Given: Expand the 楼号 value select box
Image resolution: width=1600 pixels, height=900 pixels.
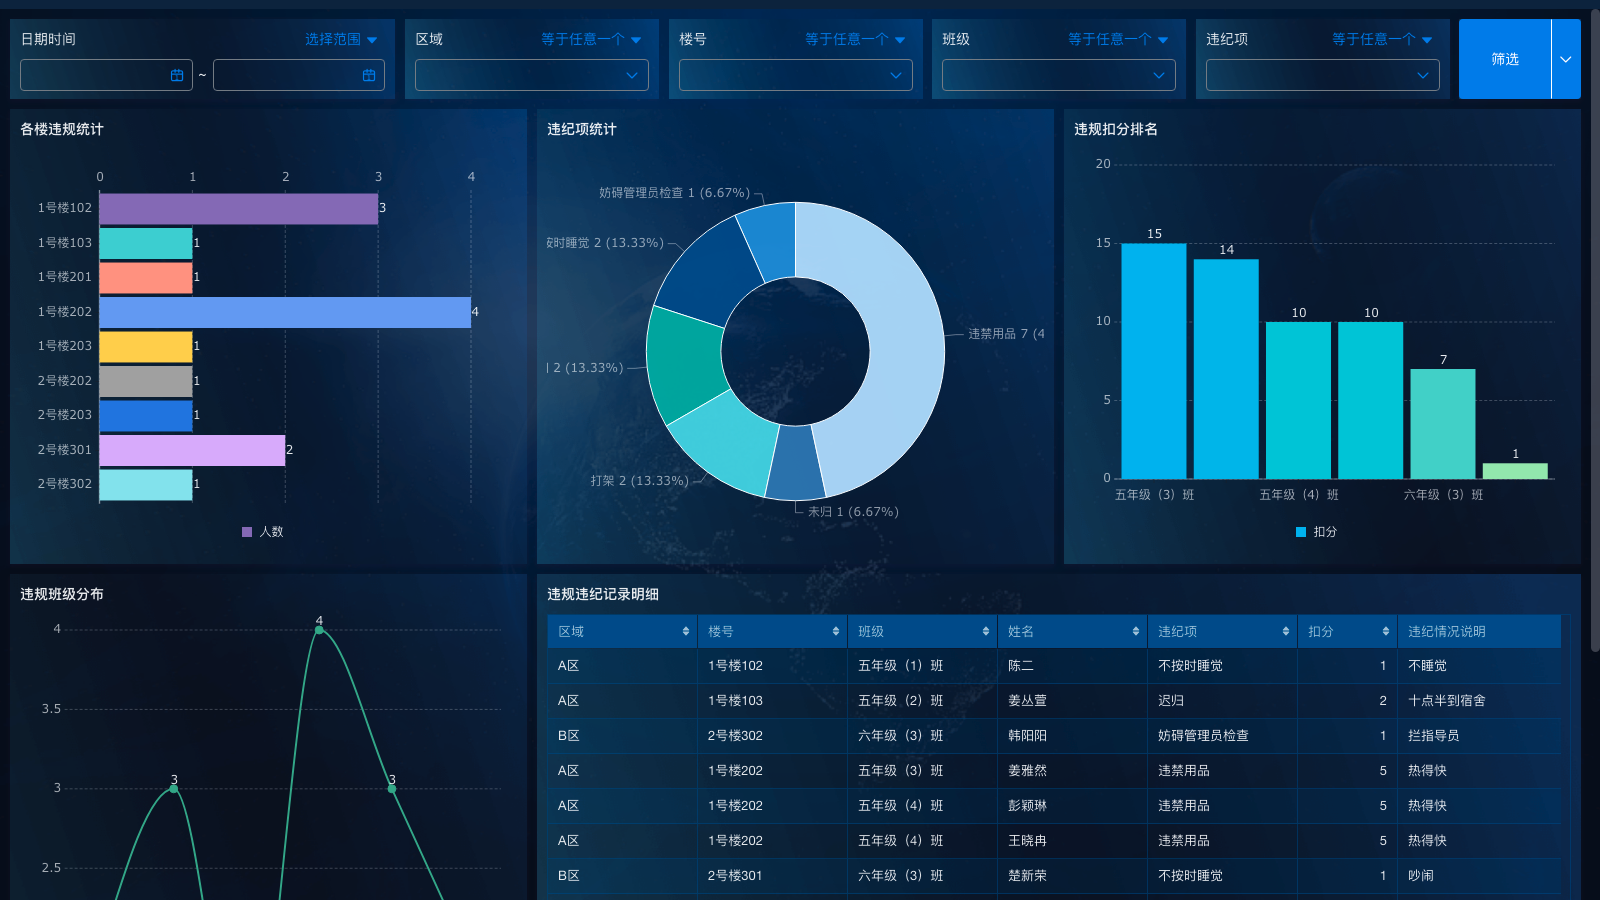Looking at the screenshot, I should (x=796, y=75).
